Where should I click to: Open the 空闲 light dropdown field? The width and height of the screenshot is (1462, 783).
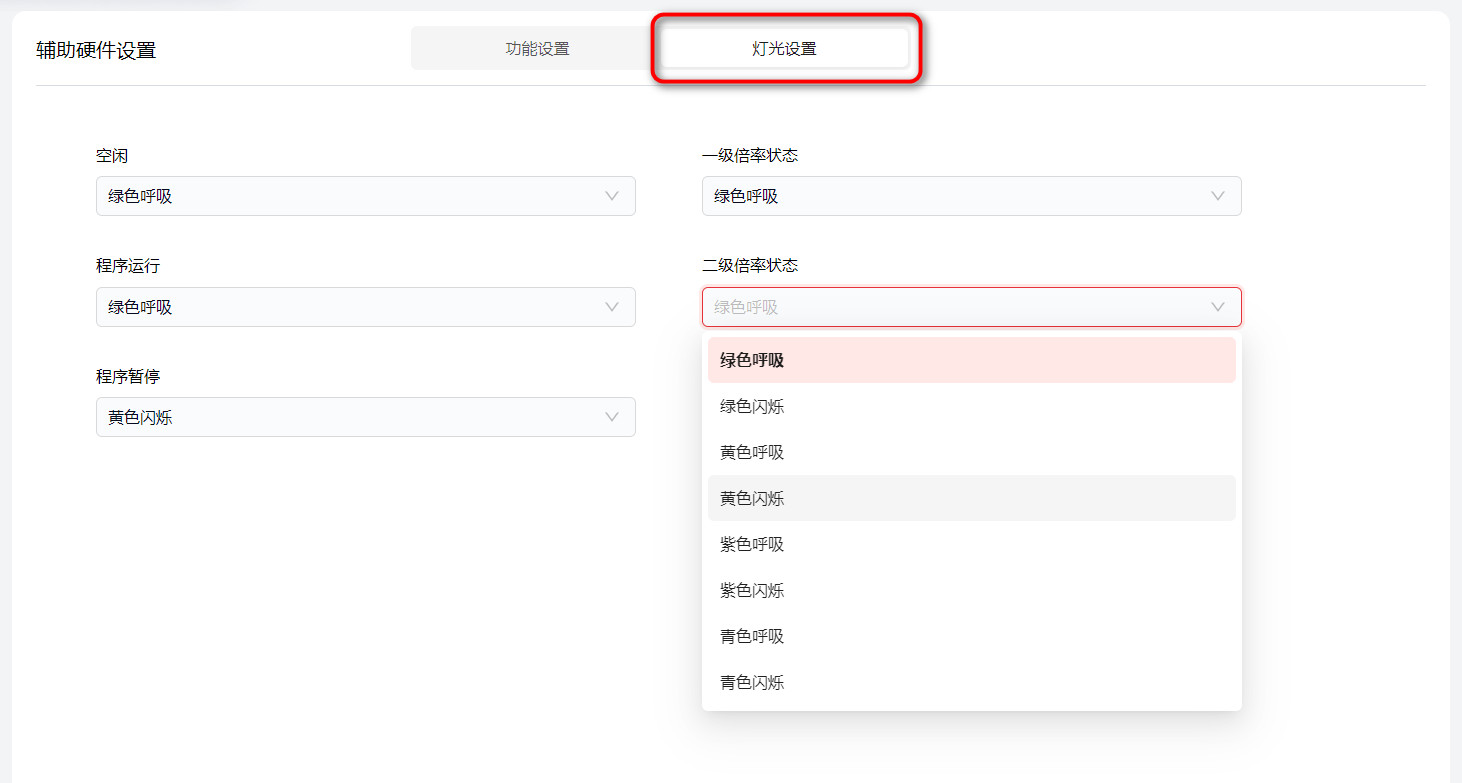pyautogui.click(x=350, y=196)
